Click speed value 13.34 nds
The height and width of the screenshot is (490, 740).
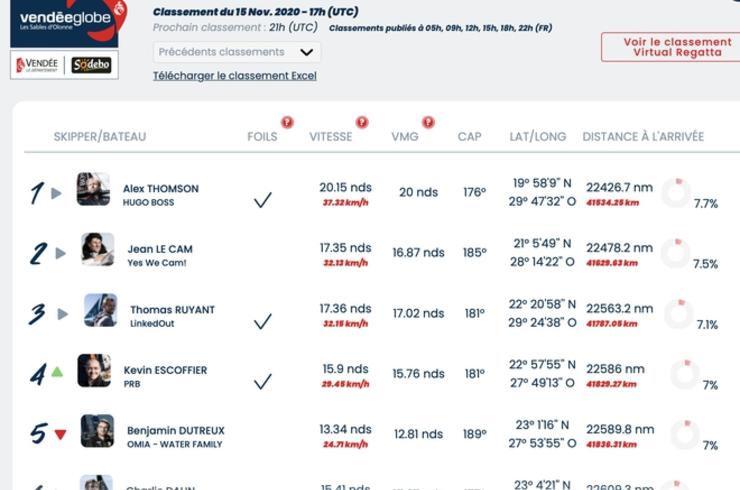click(345, 429)
